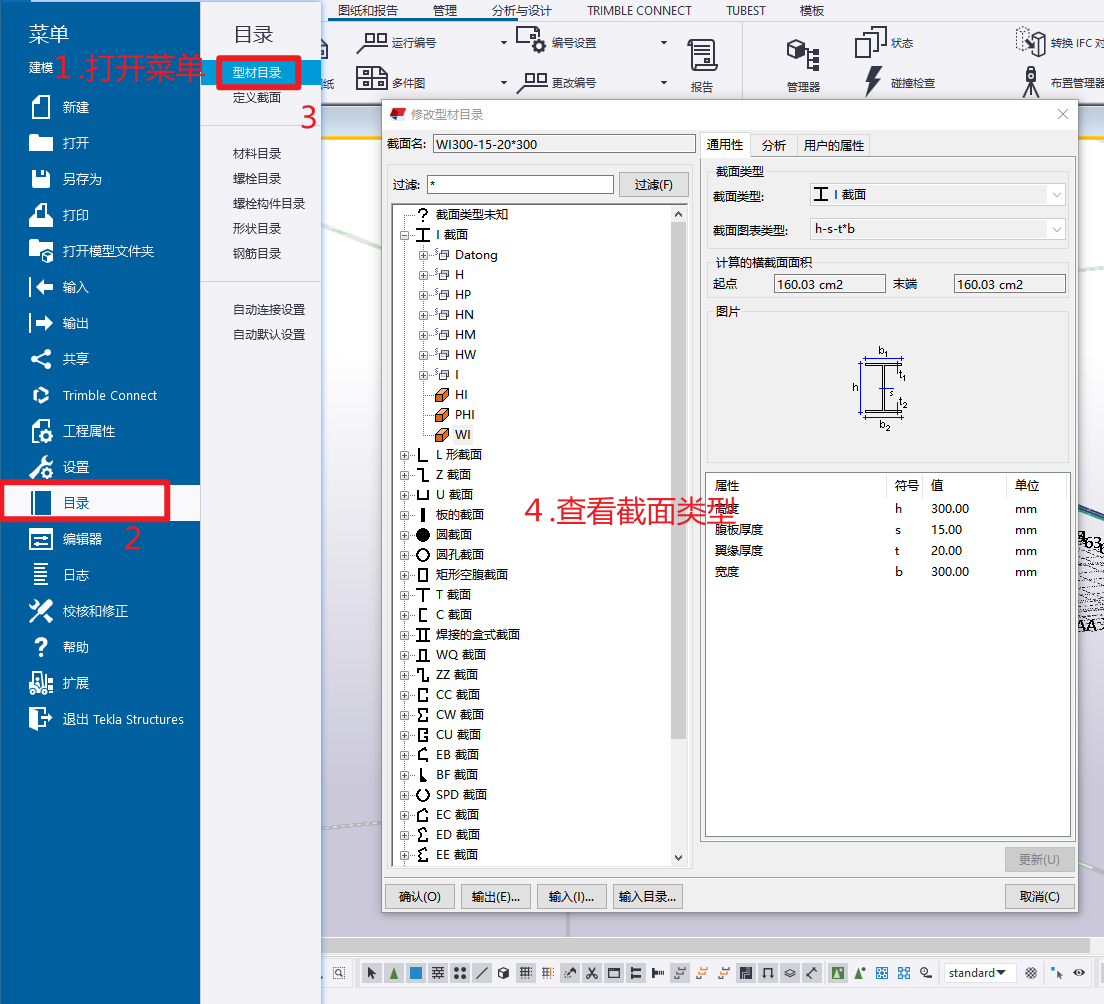Viewport: 1104px width, 1004px height.
Task: Open the 打开 folder icon in menu
Action: point(41,143)
